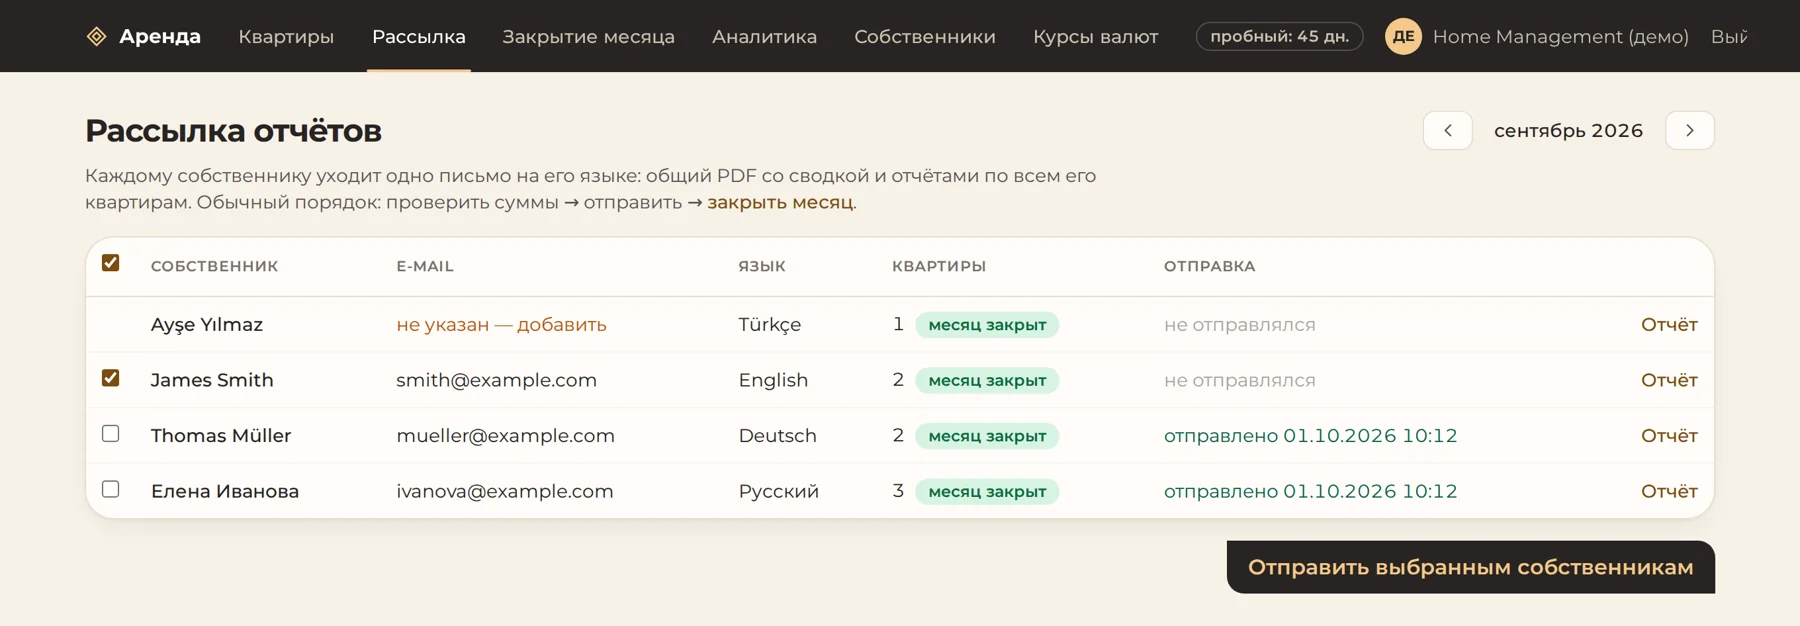Screen dimensions: 1800x626
Task: Click the English language cell
Action: coord(773,380)
